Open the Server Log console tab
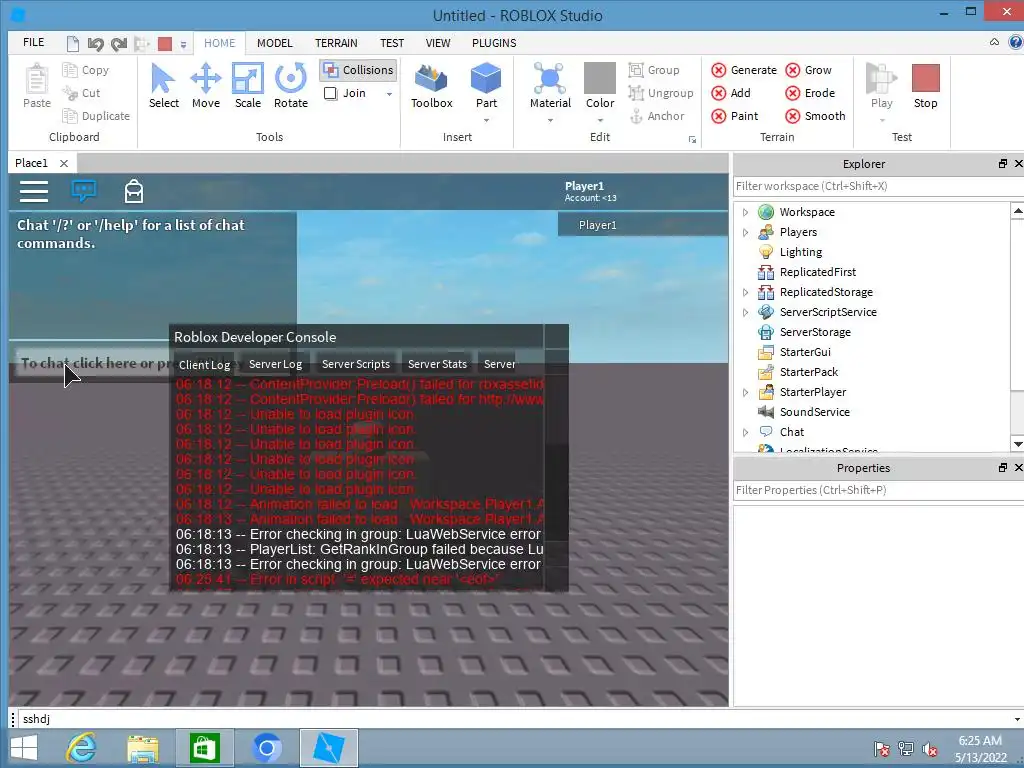Viewport: 1024px width, 768px height. tap(275, 364)
